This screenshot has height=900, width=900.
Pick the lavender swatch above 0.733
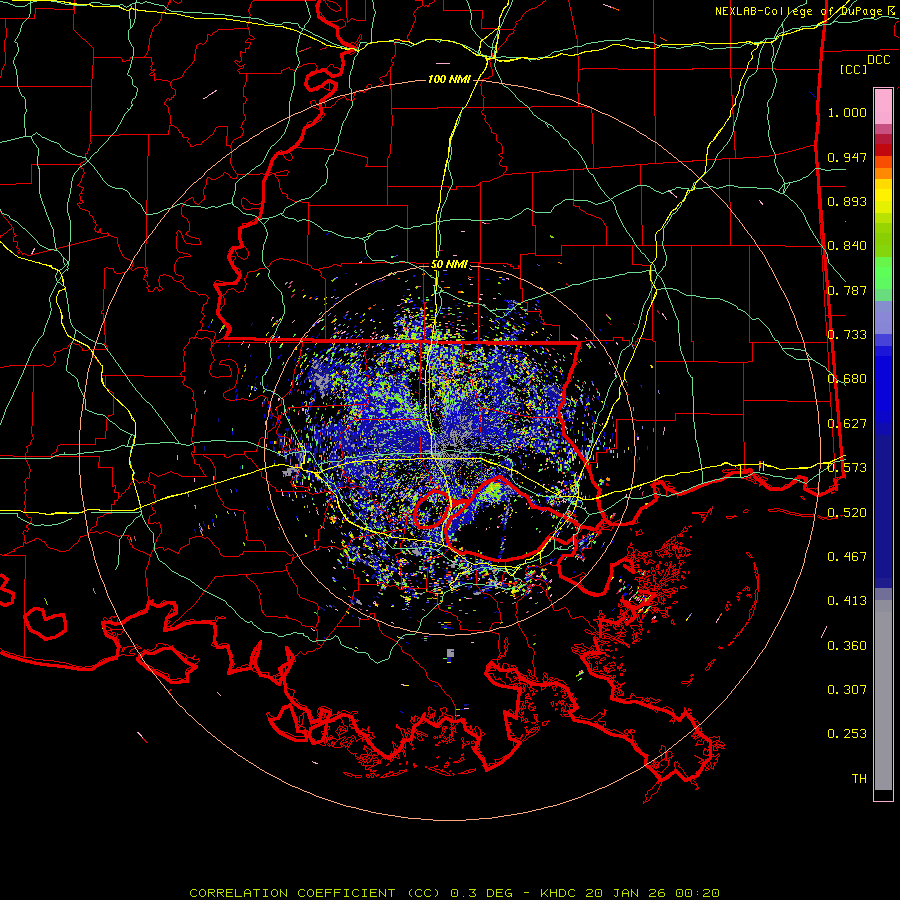[x=883, y=317]
